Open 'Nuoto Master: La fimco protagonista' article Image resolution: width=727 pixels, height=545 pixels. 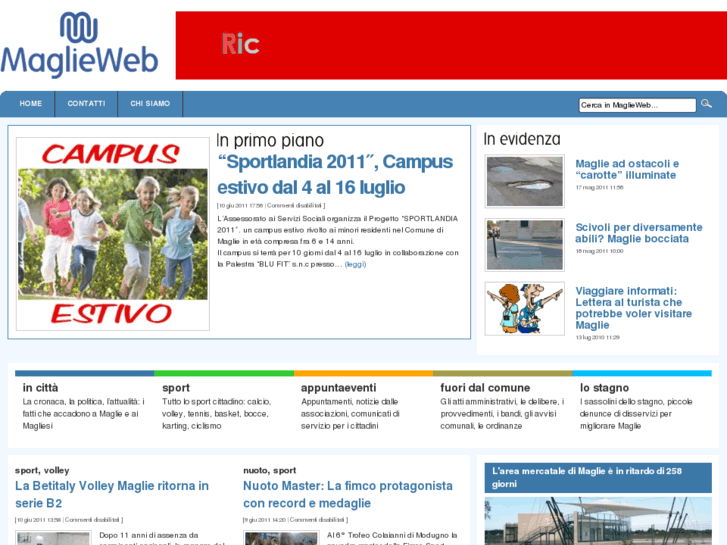click(x=348, y=494)
